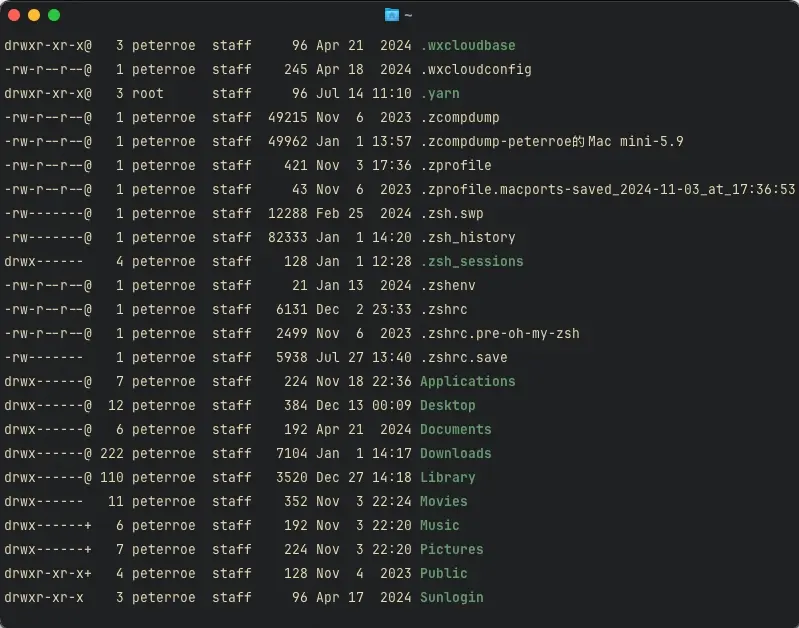Maximize the terminal using the green button
The image size is (799, 628).
[54, 15]
